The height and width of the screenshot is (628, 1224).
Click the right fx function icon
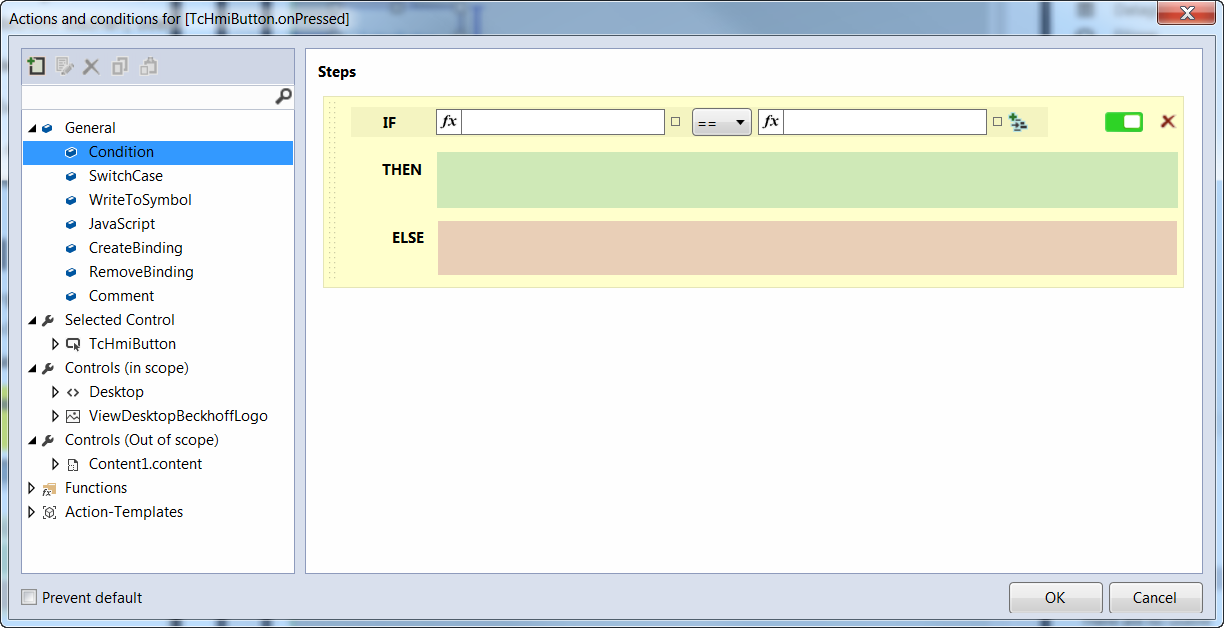(771, 122)
